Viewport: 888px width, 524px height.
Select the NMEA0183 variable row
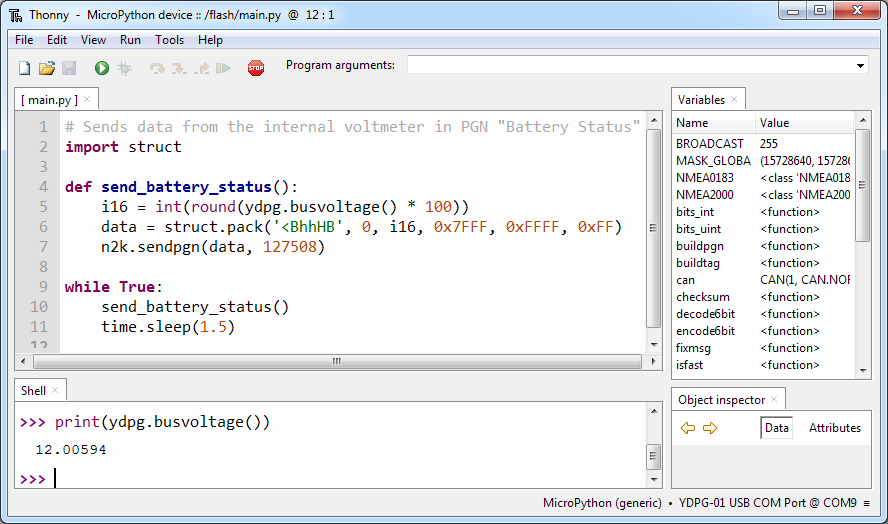pos(763,177)
